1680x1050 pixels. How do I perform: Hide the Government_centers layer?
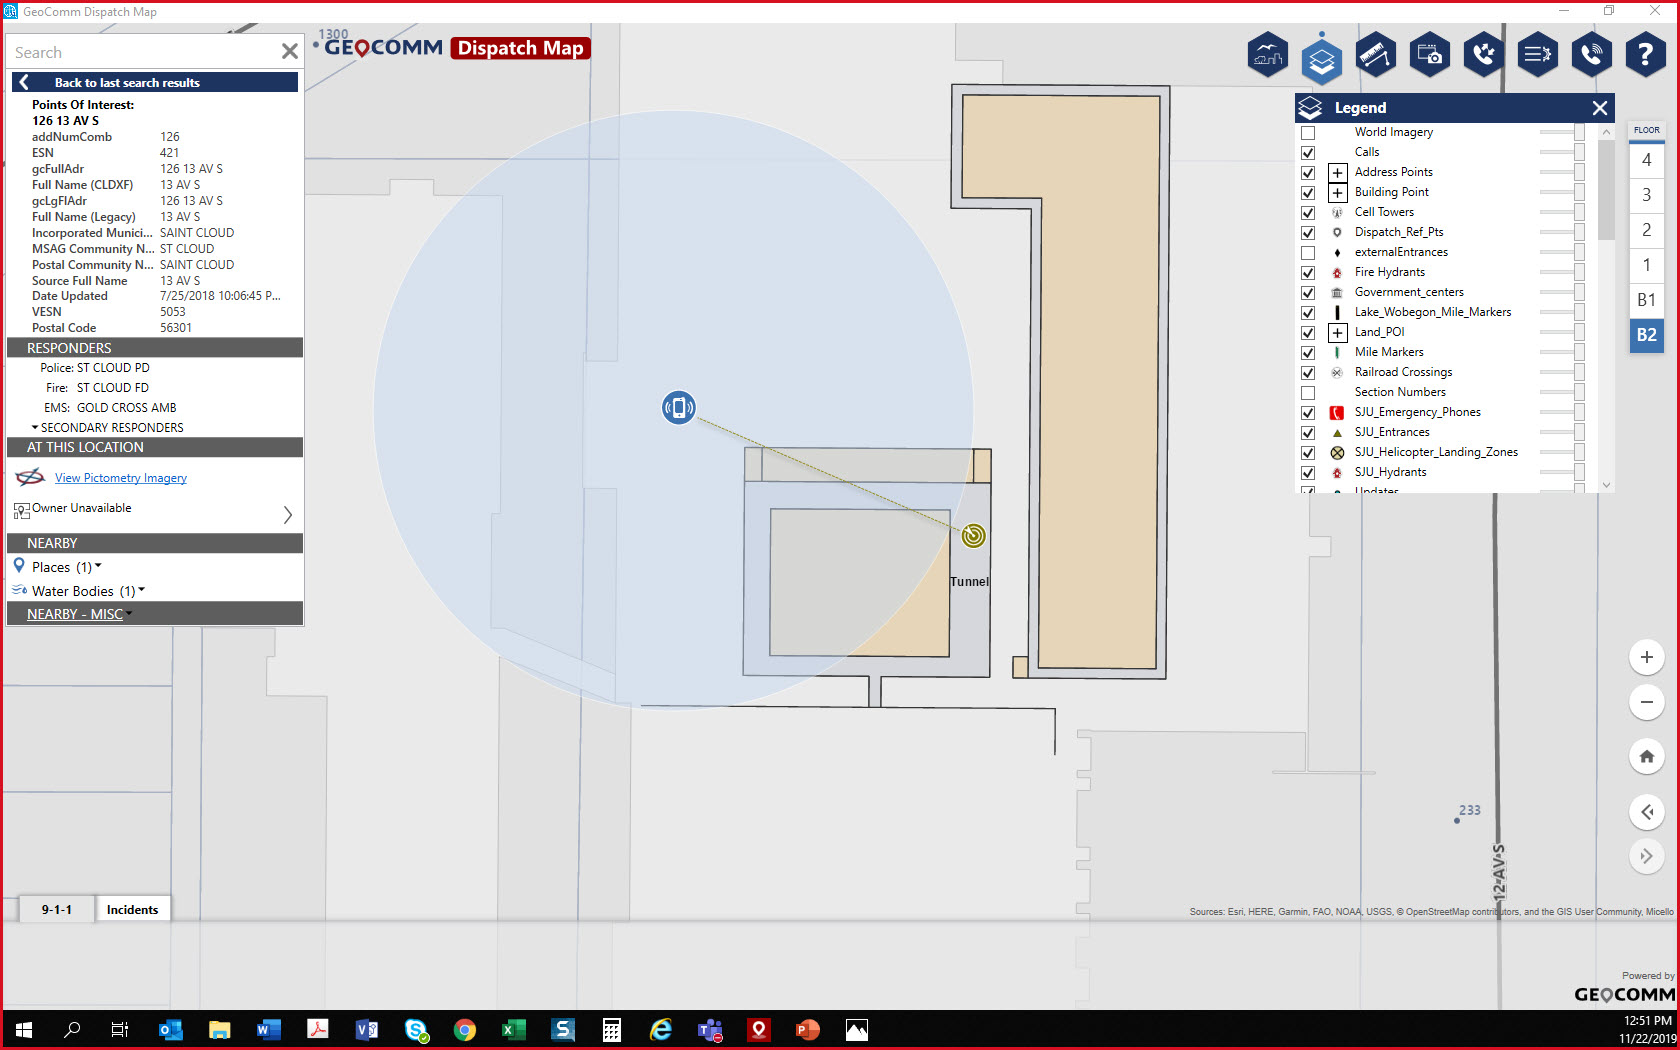pos(1308,292)
